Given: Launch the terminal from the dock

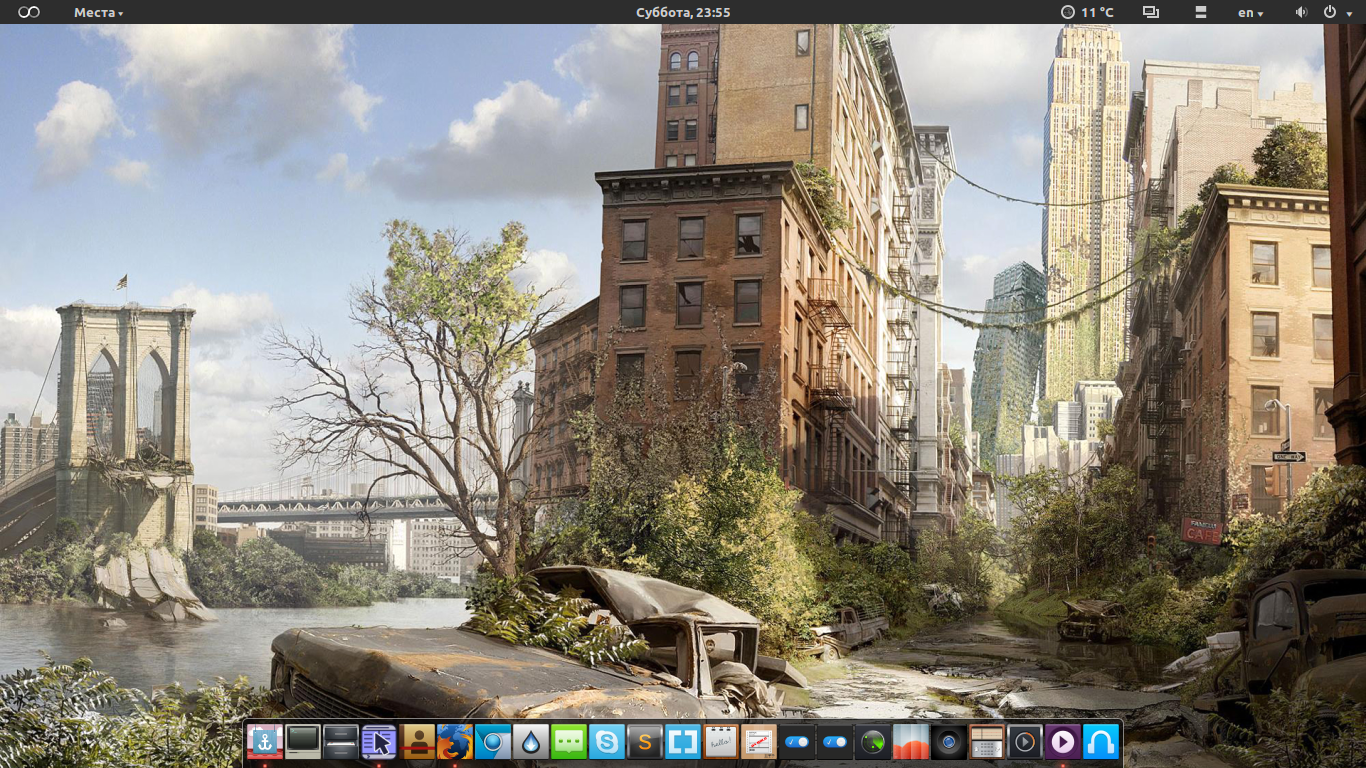Looking at the screenshot, I should point(303,742).
